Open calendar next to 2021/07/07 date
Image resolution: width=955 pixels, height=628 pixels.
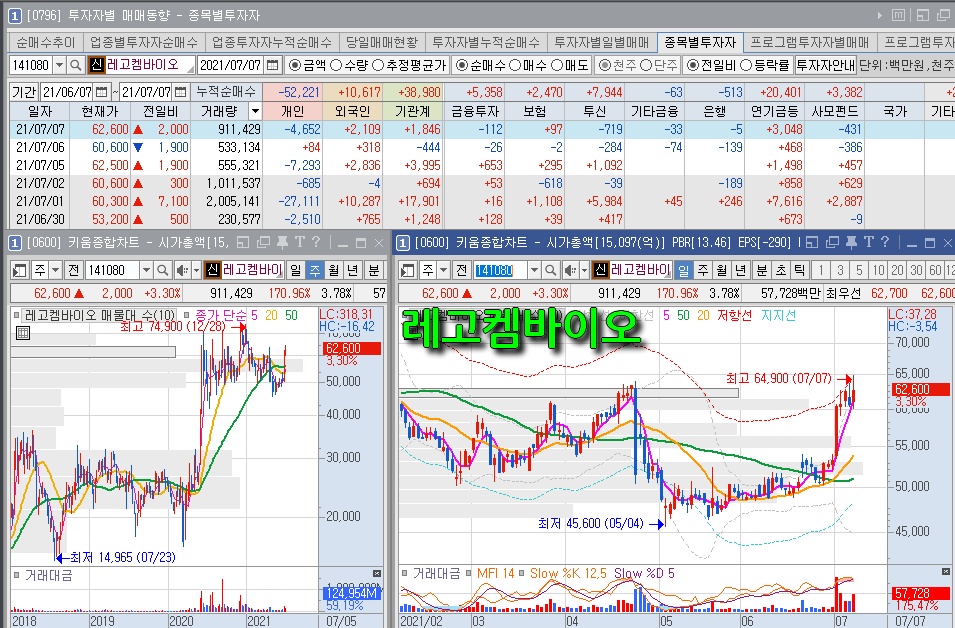click(x=273, y=65)
